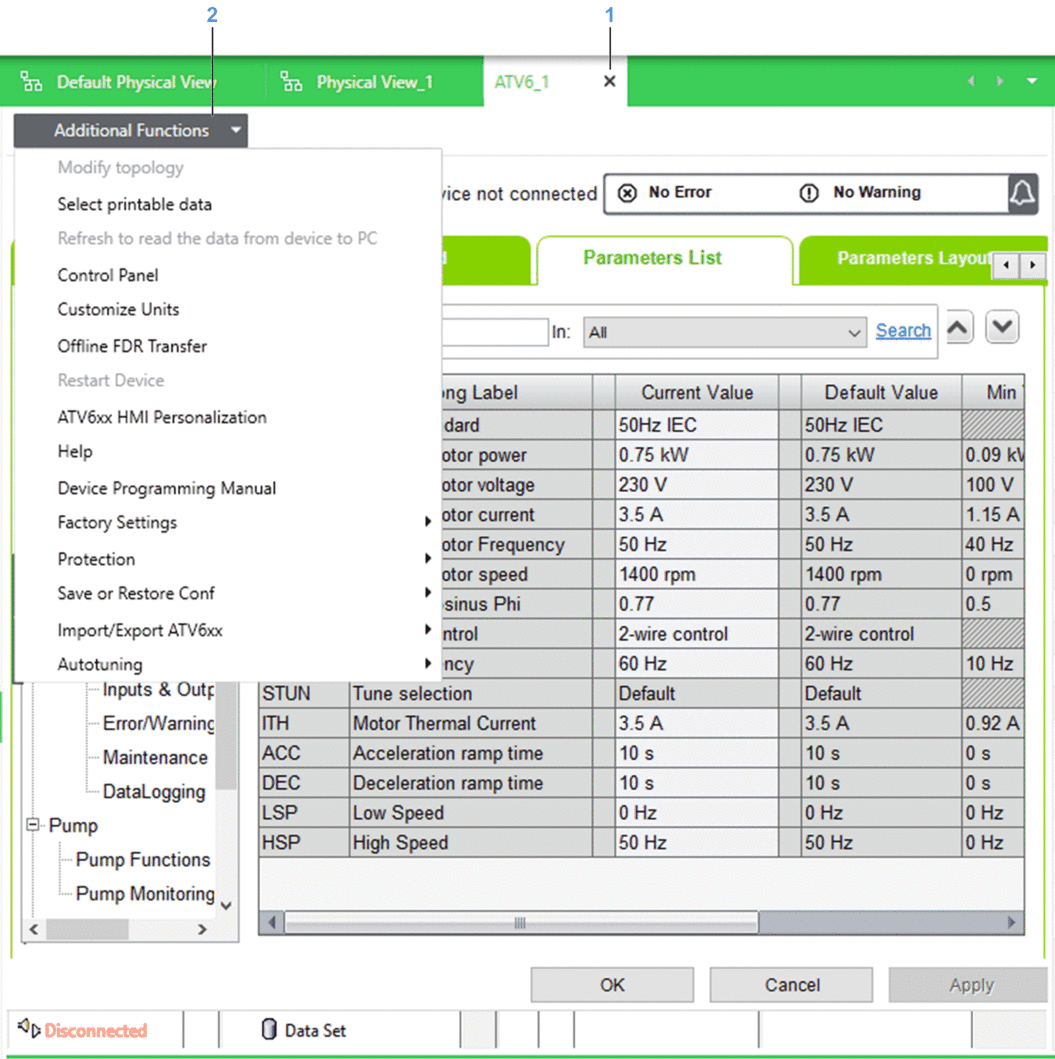This screenshot has height=1059, width=1055.
Task: Click the Search link
Action: coord(903,330)
